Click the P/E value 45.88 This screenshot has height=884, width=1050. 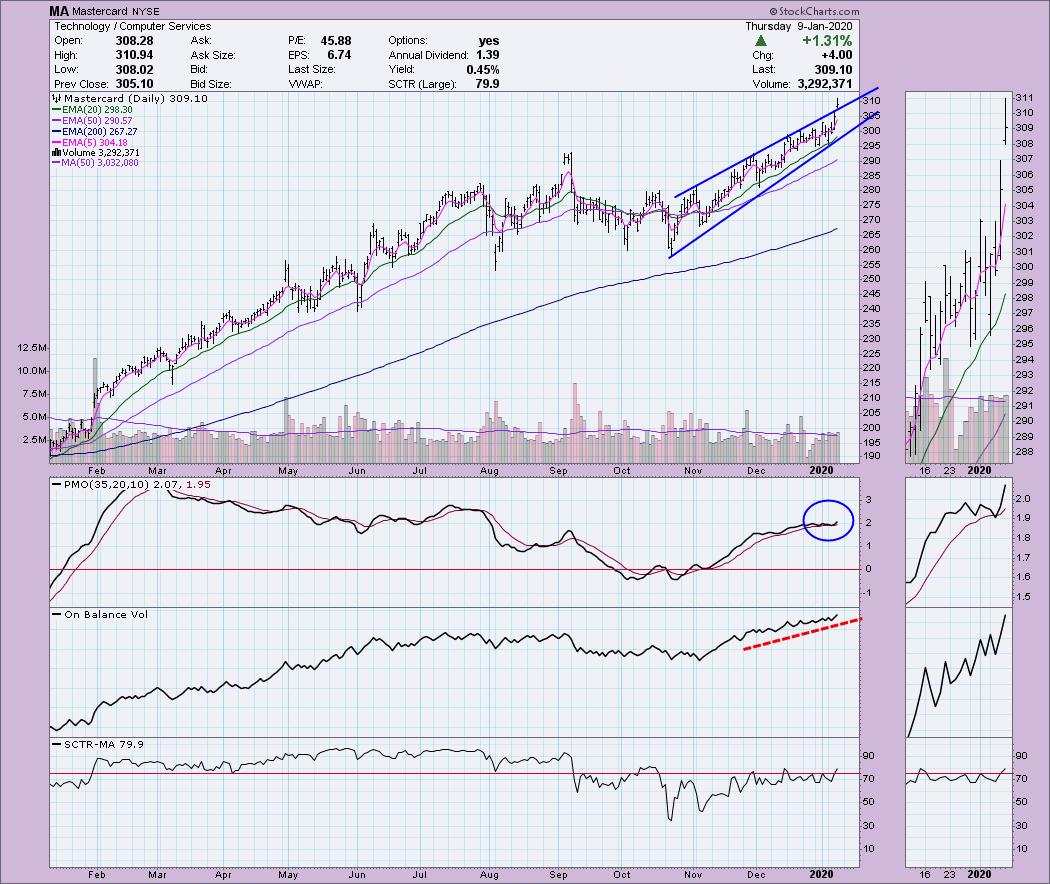335,41
